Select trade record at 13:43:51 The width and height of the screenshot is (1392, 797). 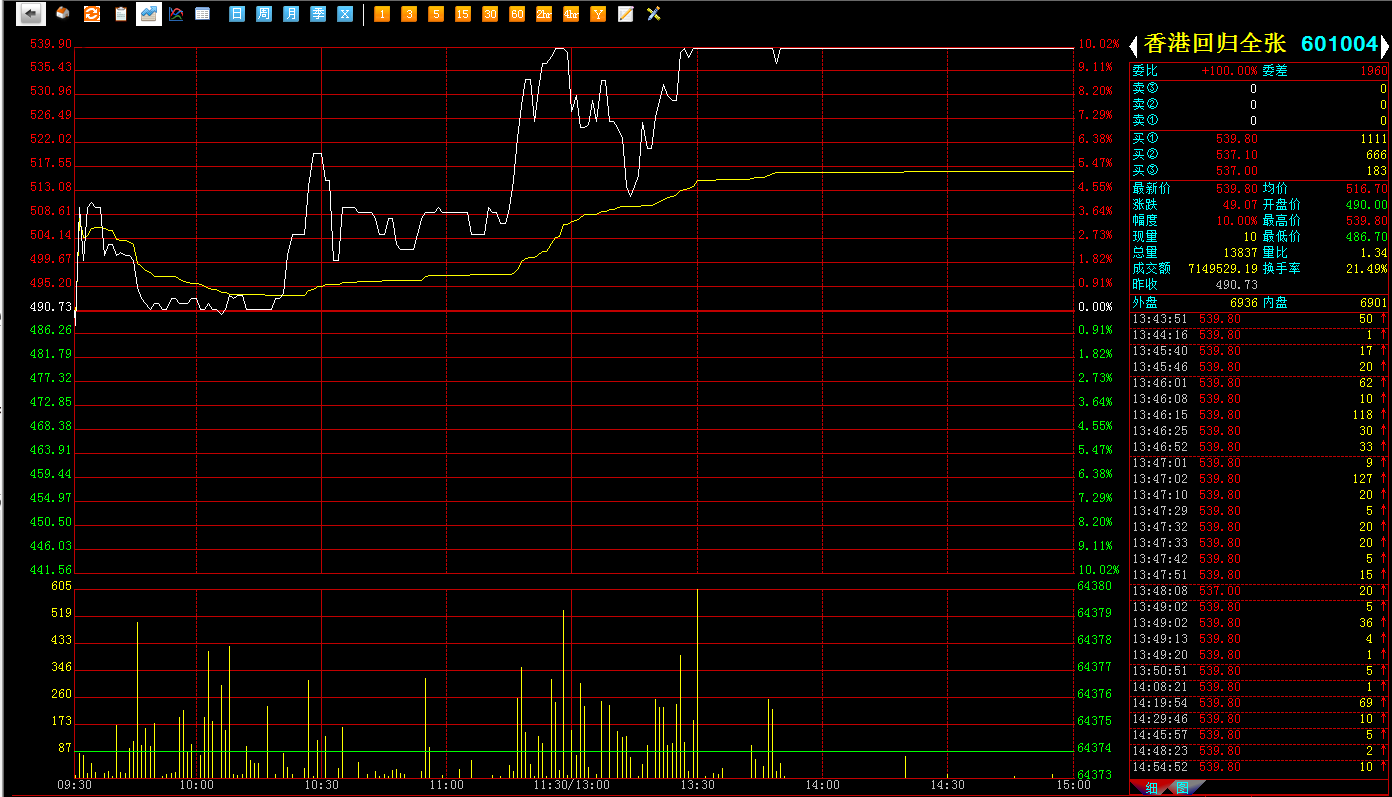pos(1260,319)
